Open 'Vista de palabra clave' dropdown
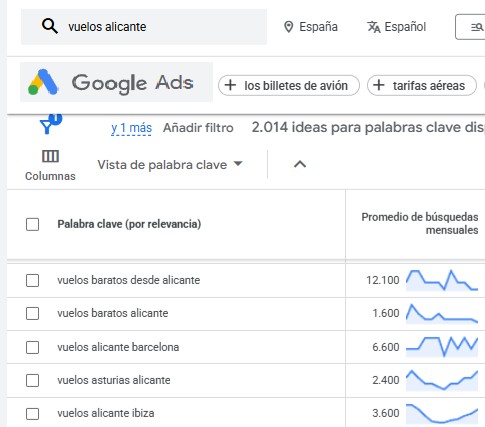The image size is (485, 427). (170, 165)
